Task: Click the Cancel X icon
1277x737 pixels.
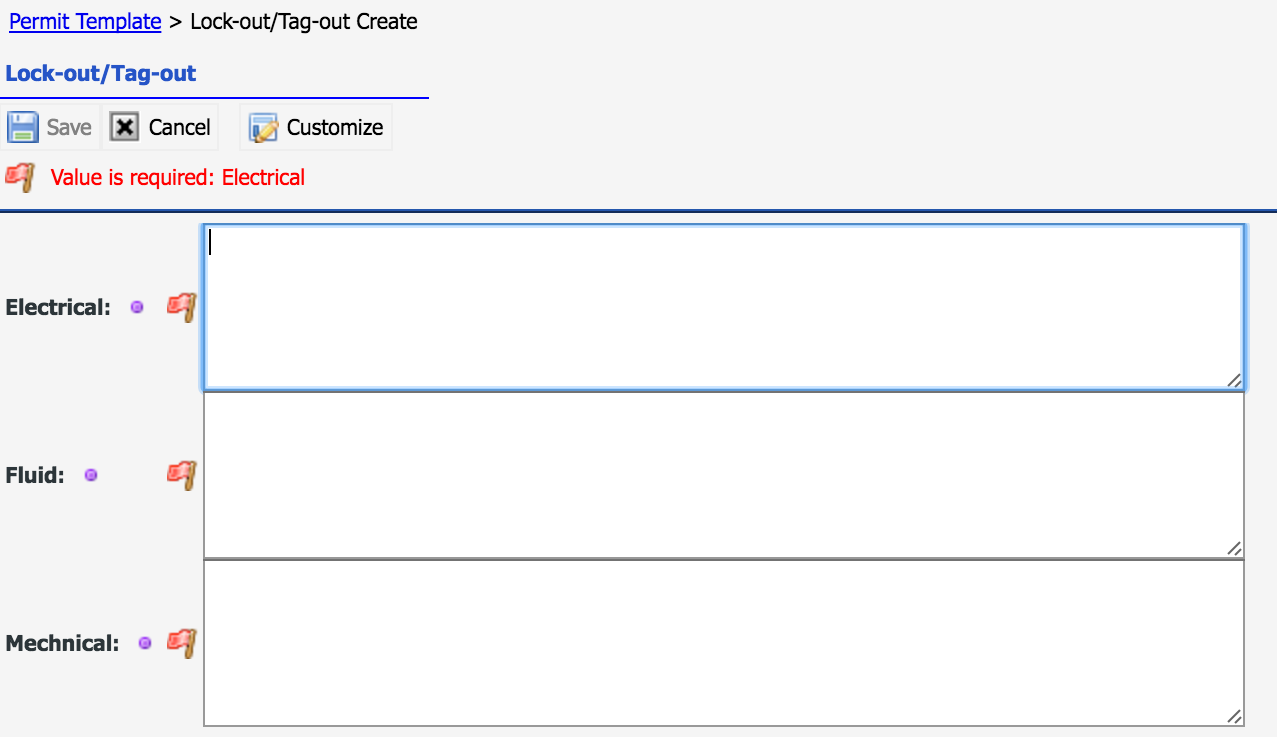Action: coord(124,127)
